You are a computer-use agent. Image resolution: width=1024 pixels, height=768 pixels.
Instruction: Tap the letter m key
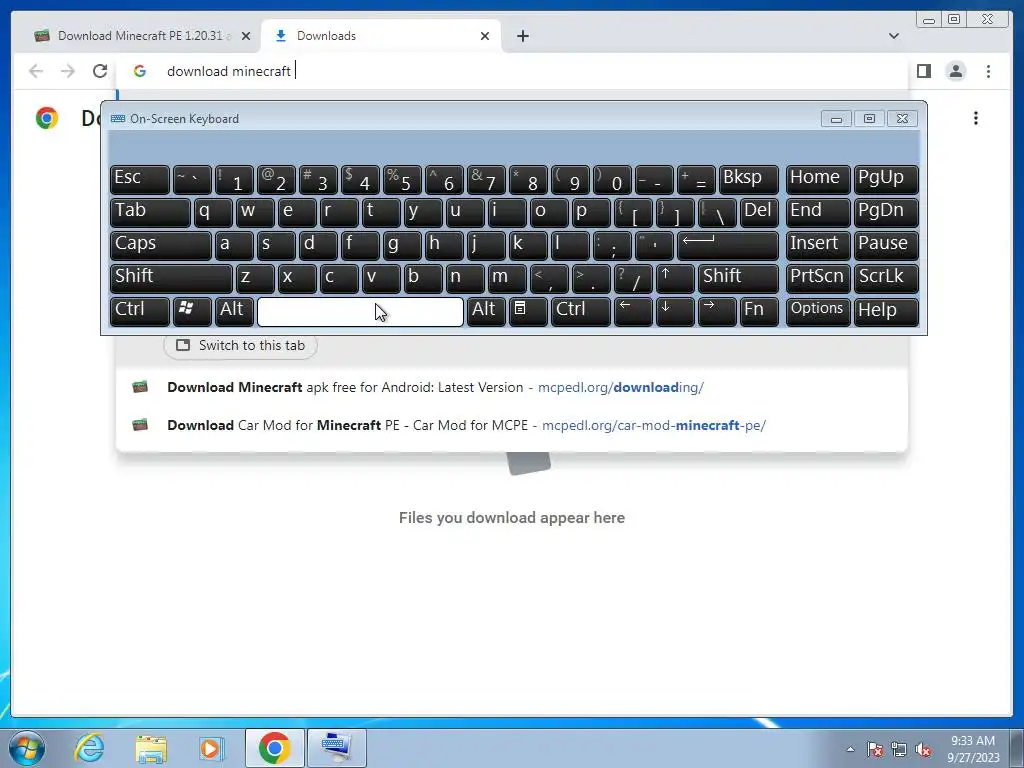click(507, 278)
